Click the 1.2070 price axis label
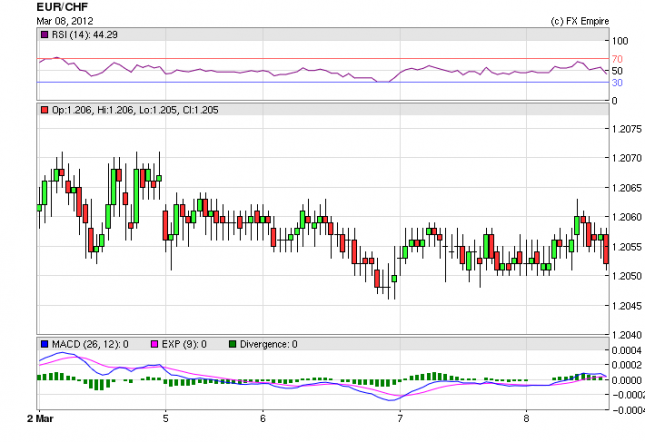This screenshot has height=442, width=645. [626, 158]
